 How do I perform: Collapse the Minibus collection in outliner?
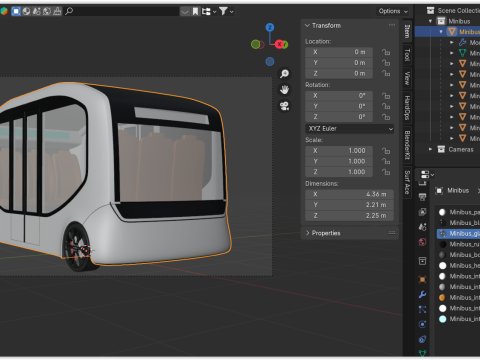pos(430,21)
